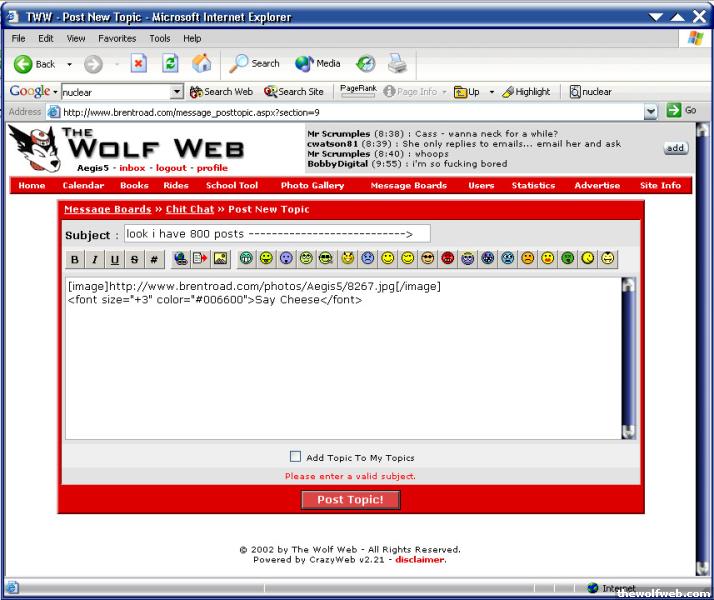Click the chat add button

coord(676,148)
